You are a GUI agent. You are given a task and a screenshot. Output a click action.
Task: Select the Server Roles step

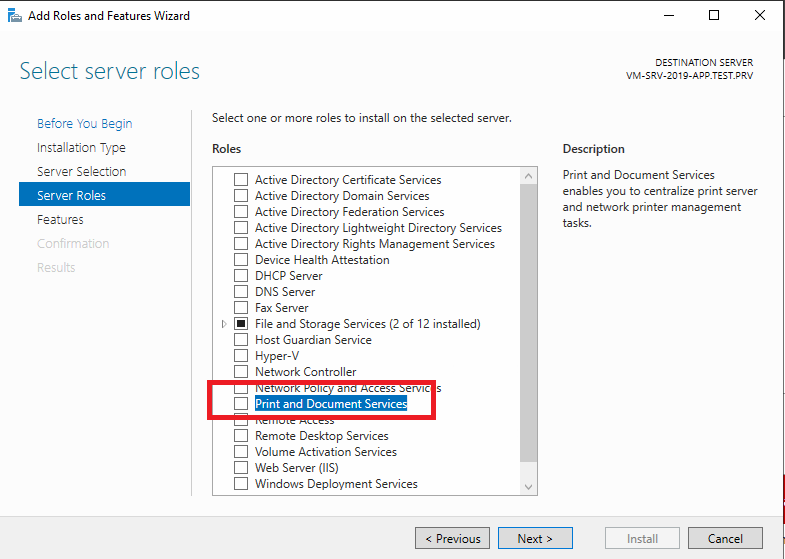[104, 195]
